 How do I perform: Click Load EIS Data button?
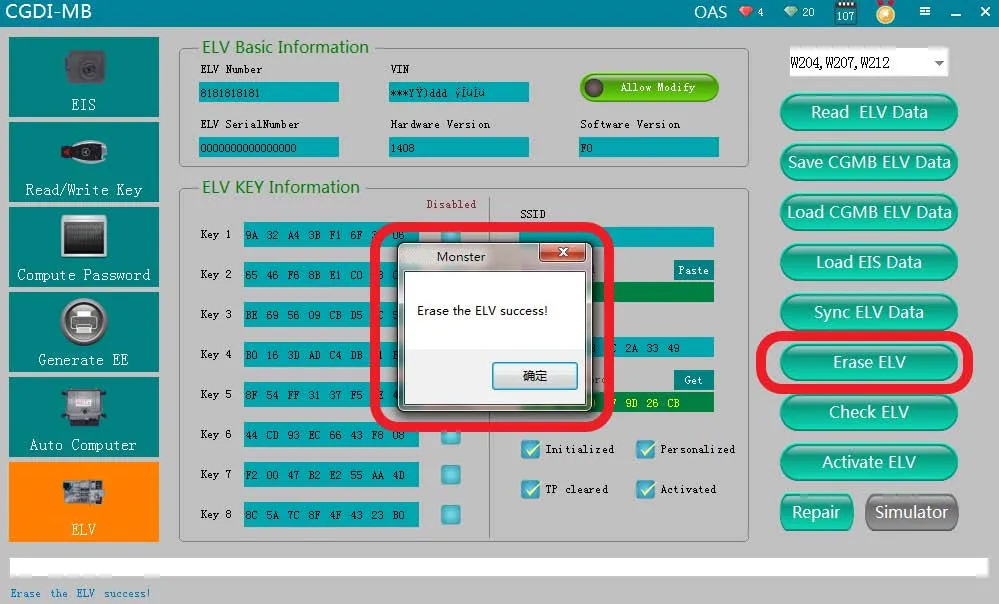[868, 262]
